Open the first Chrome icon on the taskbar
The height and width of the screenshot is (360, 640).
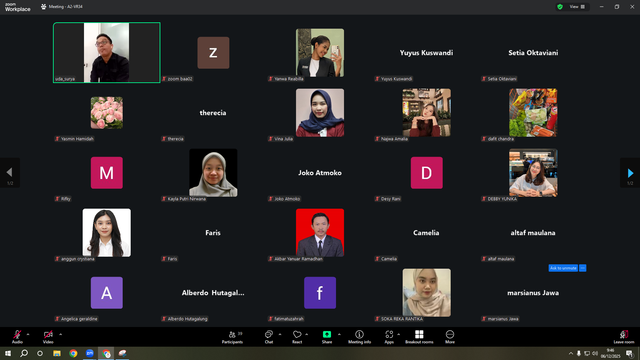click(73, 353)
